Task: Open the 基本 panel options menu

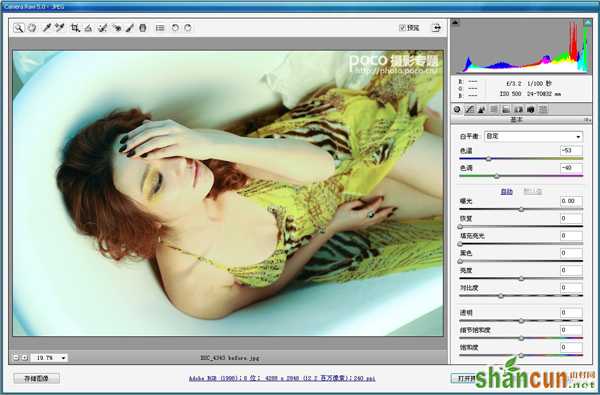Action: [x=587, y=120]
